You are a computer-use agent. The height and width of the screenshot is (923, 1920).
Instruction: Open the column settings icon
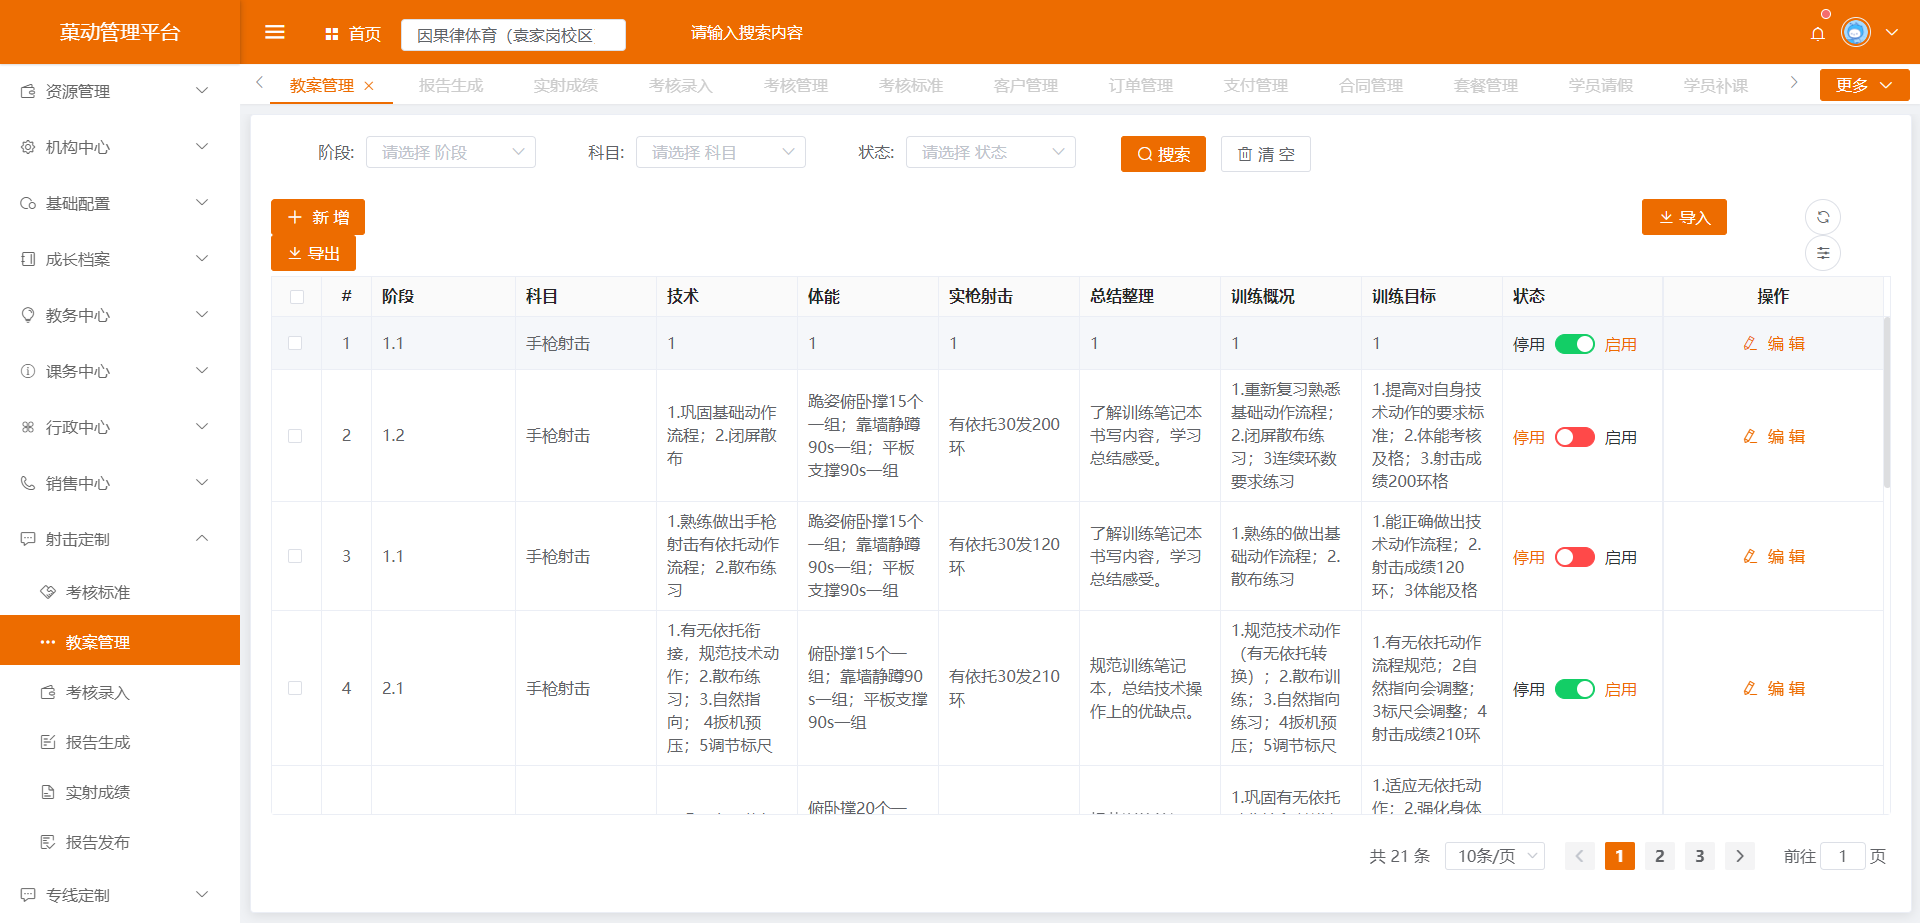pos(1823,253)
